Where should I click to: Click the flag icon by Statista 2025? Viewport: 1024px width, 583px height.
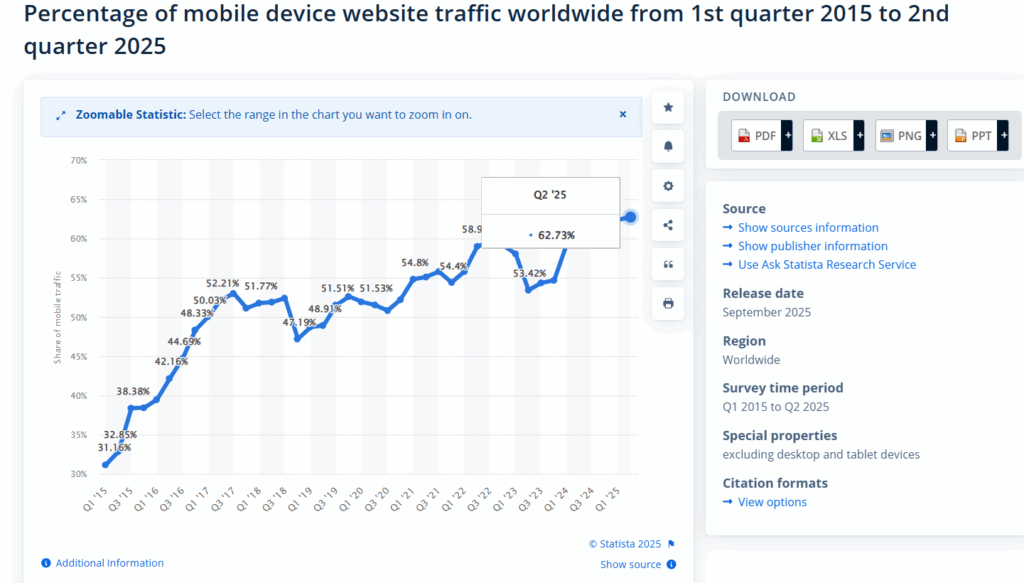[671, 544]
